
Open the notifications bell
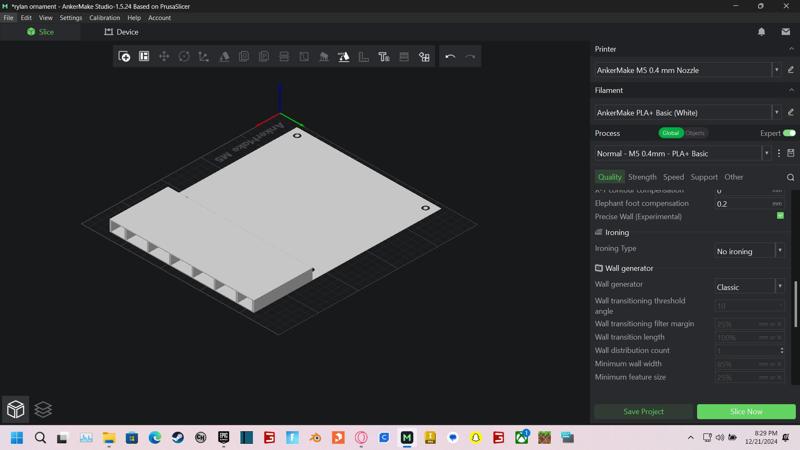[761, 32]
